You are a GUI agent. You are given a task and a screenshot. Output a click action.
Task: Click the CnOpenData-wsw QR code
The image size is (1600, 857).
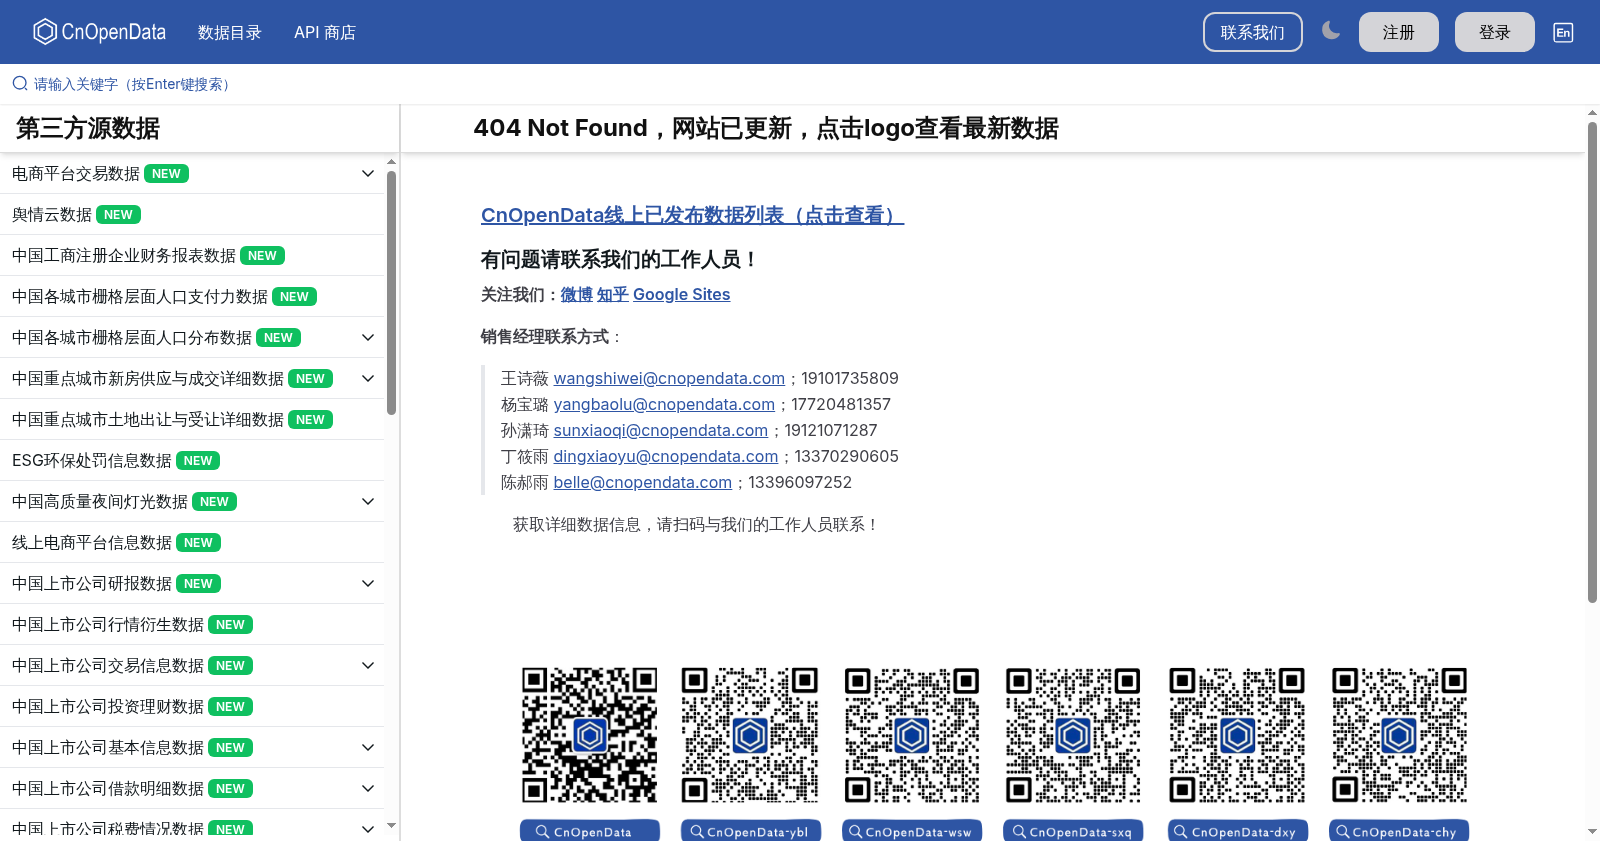pyautogui.click(x=912, y=735)
